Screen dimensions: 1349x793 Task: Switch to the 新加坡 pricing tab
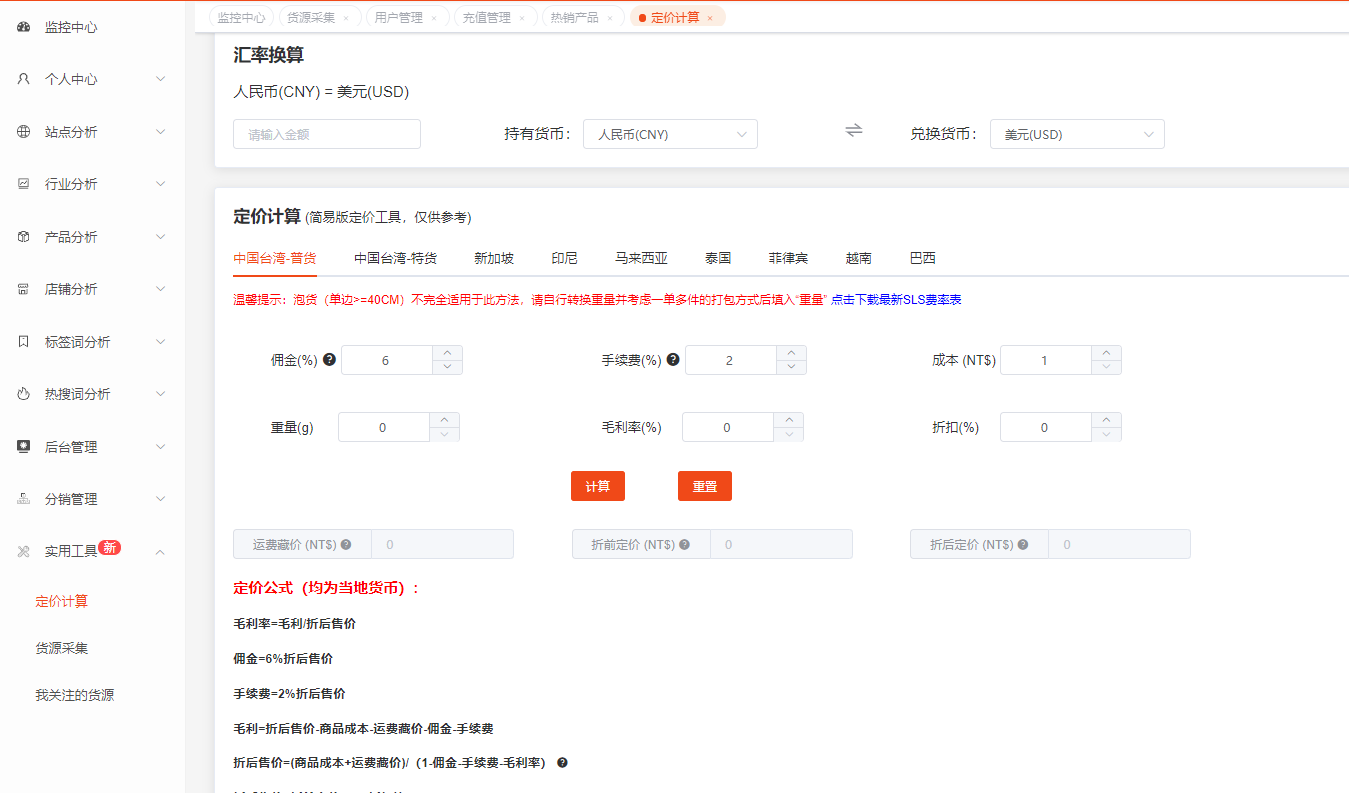493,257
